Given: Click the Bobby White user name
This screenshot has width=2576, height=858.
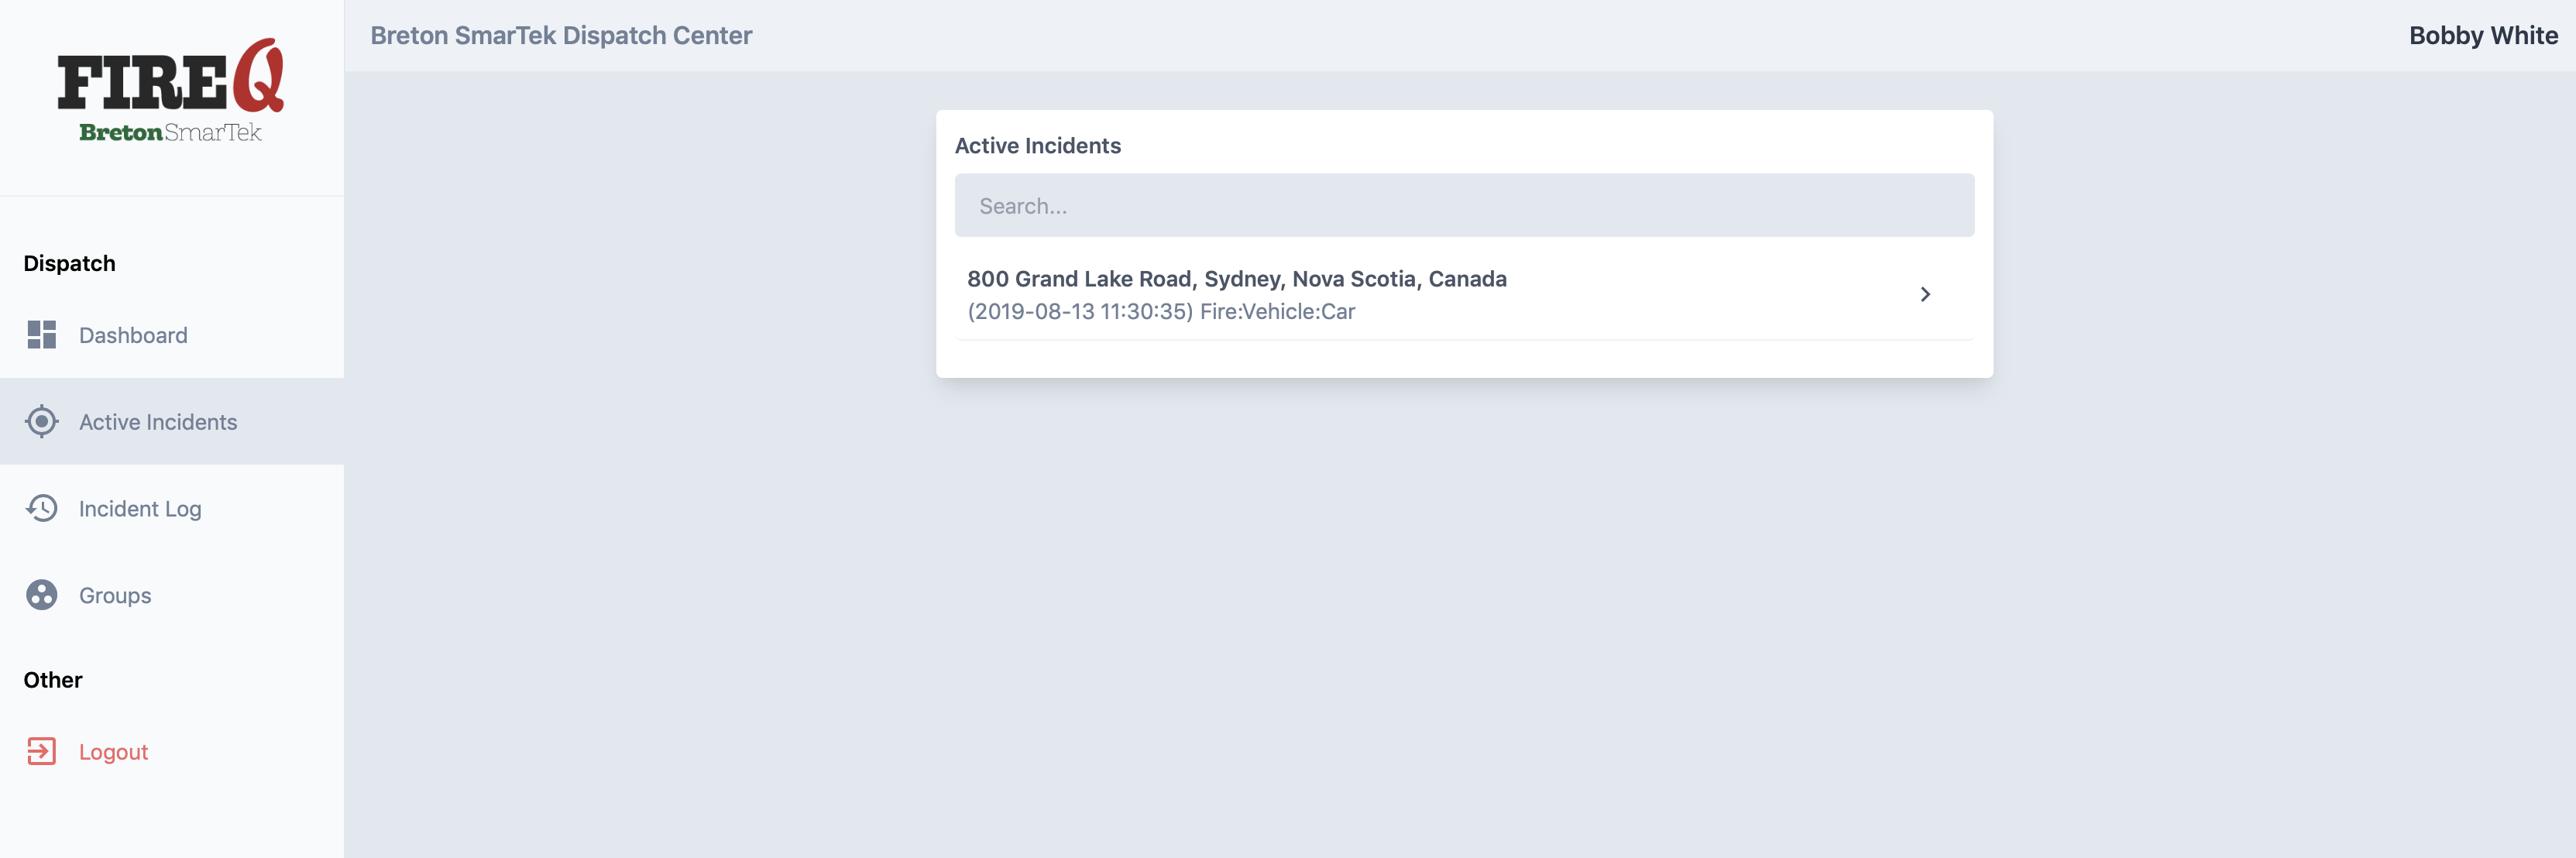Looking at the screenshot, I should pos(2483,36).
